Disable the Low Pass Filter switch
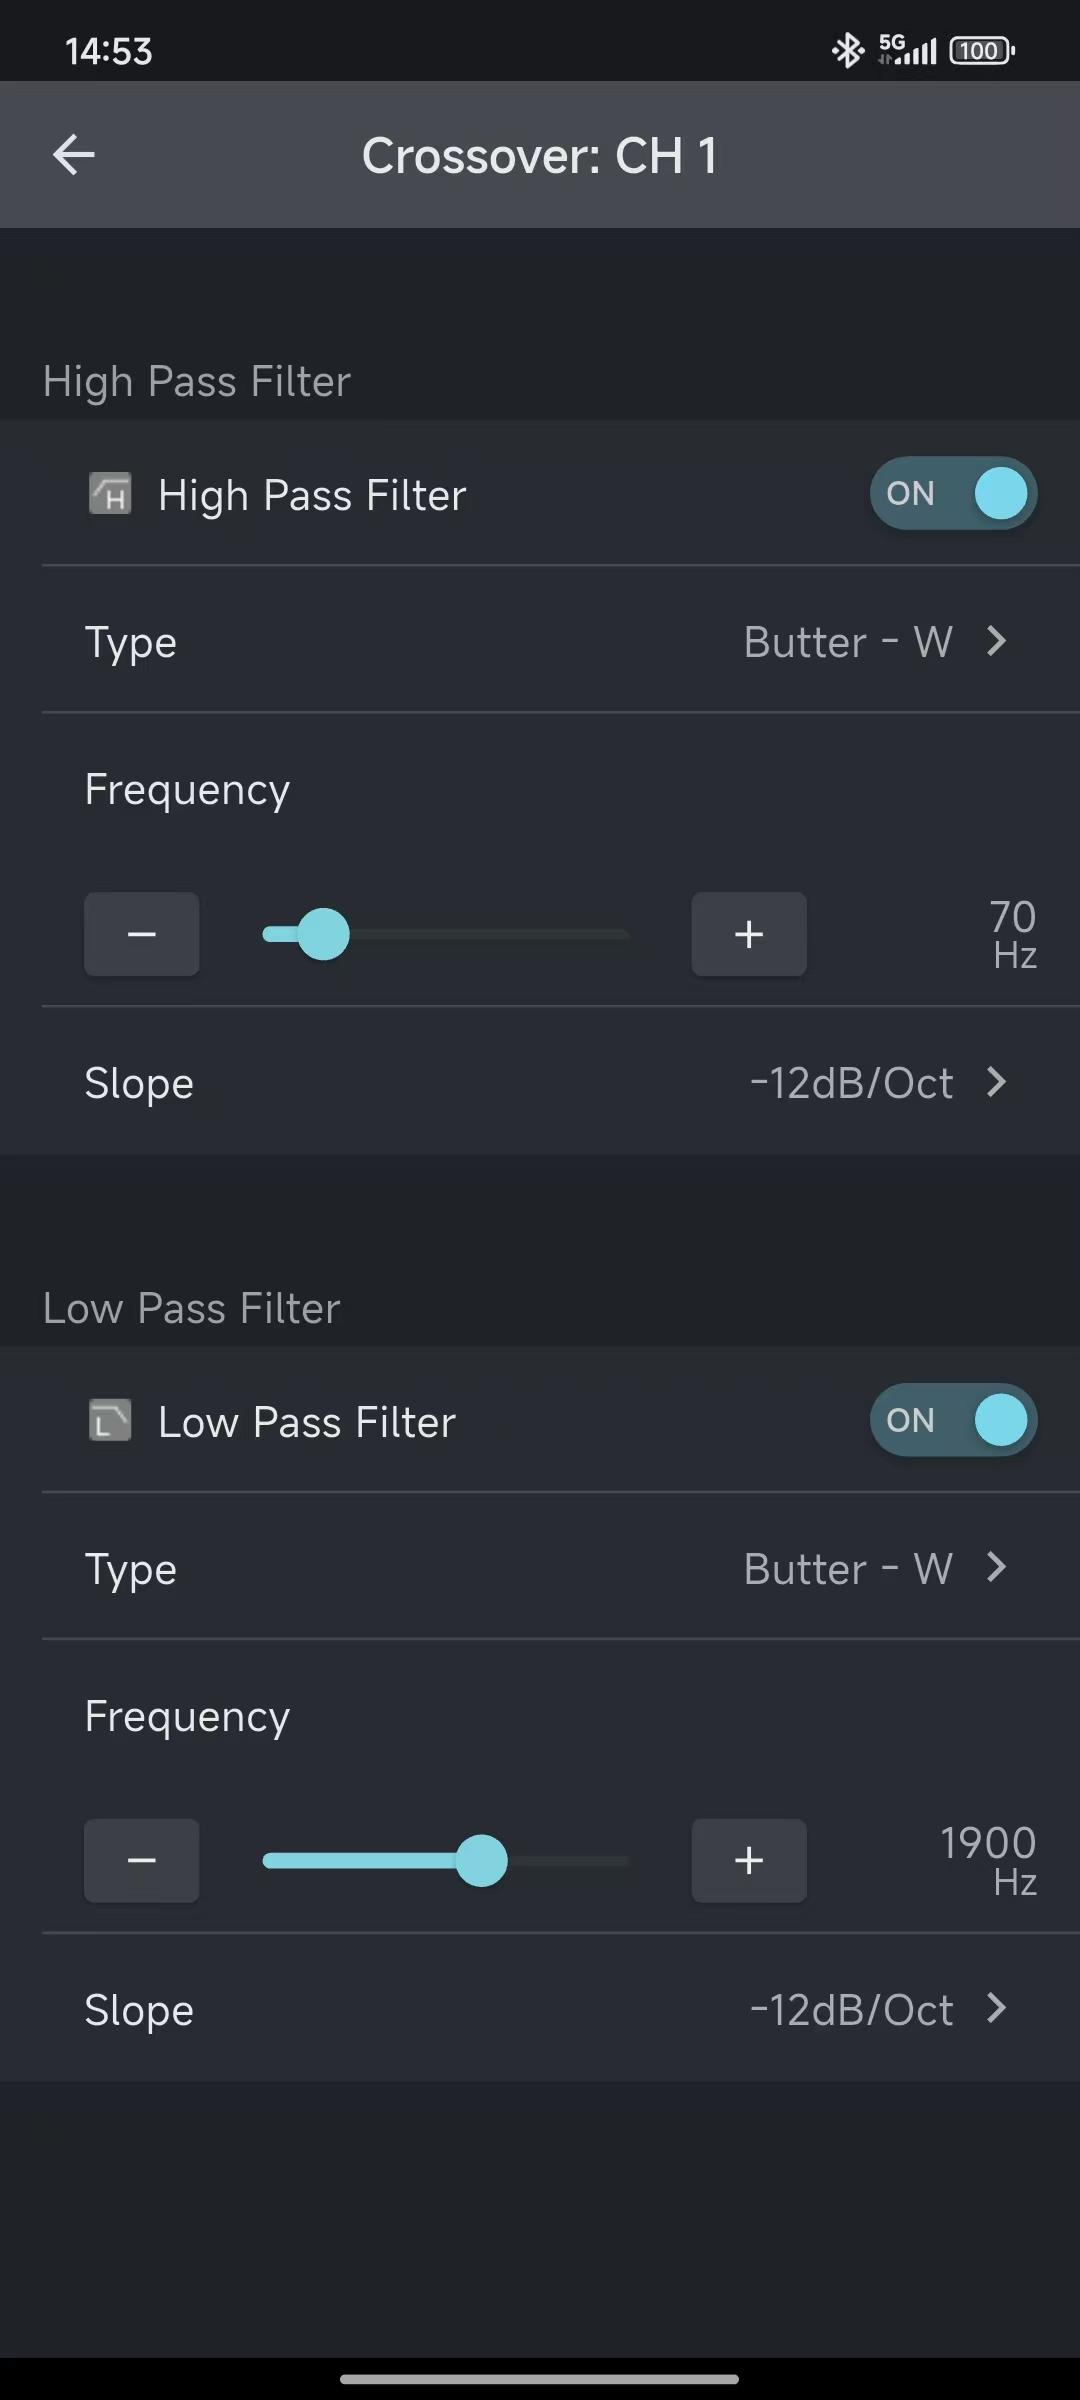Screen dimensions: 1080x2400 pyautogui.click(x=953, y=1420)
